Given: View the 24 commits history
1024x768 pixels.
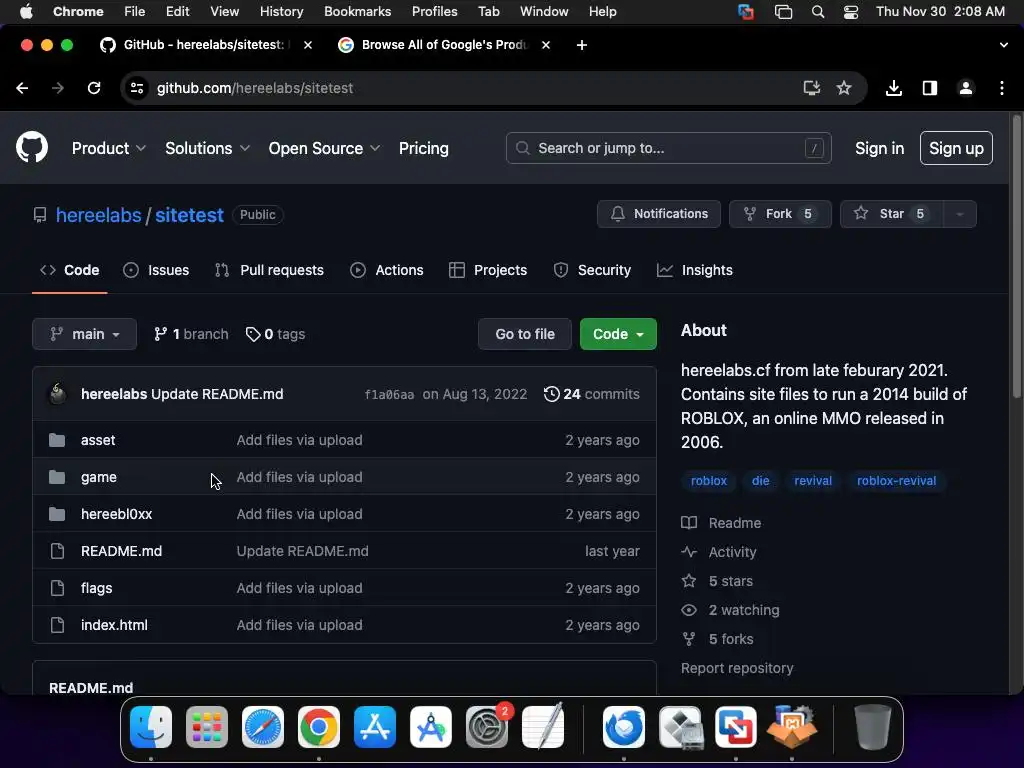Looking at the screenshot, I should (x=592, y=394).
